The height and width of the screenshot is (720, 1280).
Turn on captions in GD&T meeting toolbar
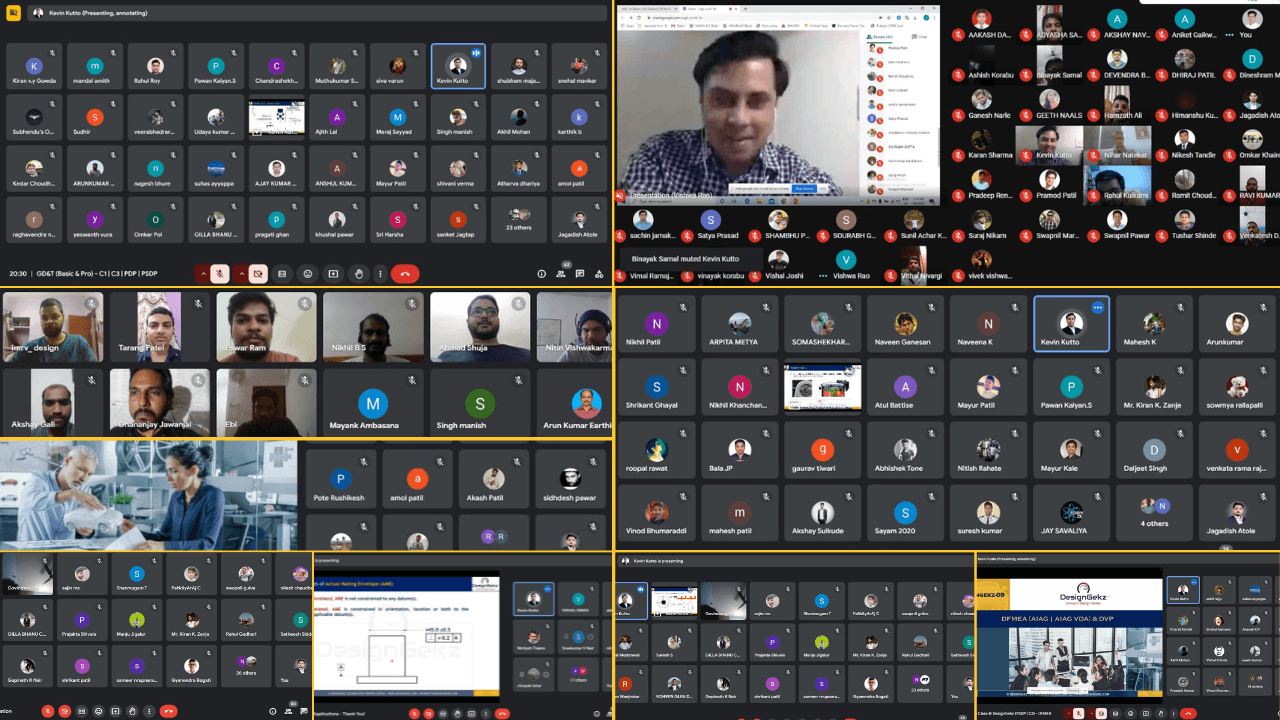282,273
